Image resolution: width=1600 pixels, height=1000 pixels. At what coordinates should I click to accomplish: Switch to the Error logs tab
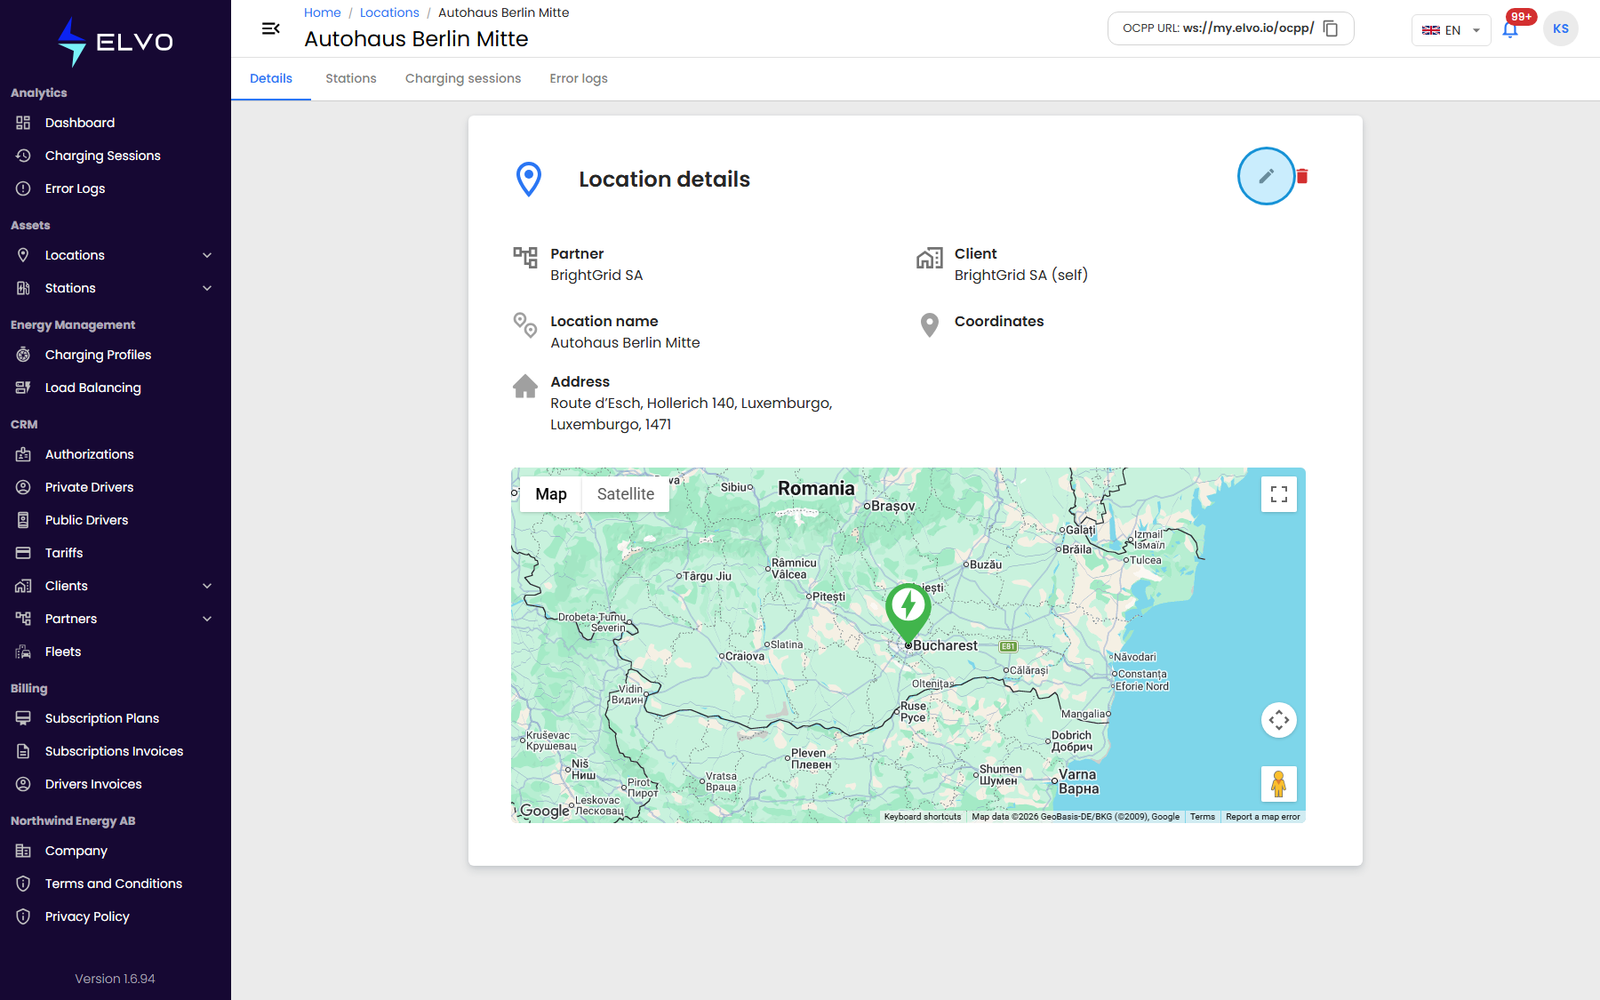click(x=578, y=78)
